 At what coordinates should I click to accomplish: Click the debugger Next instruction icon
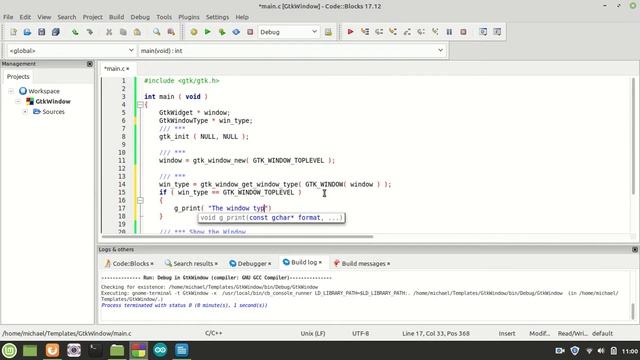pyautogui.click(x=421, y=32)
